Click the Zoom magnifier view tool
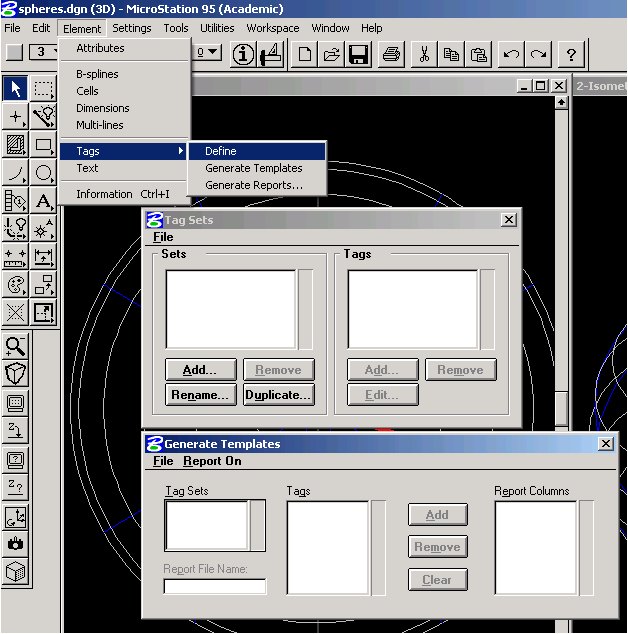Viewport: 628px width, 634px height. [x=15, y=347]
